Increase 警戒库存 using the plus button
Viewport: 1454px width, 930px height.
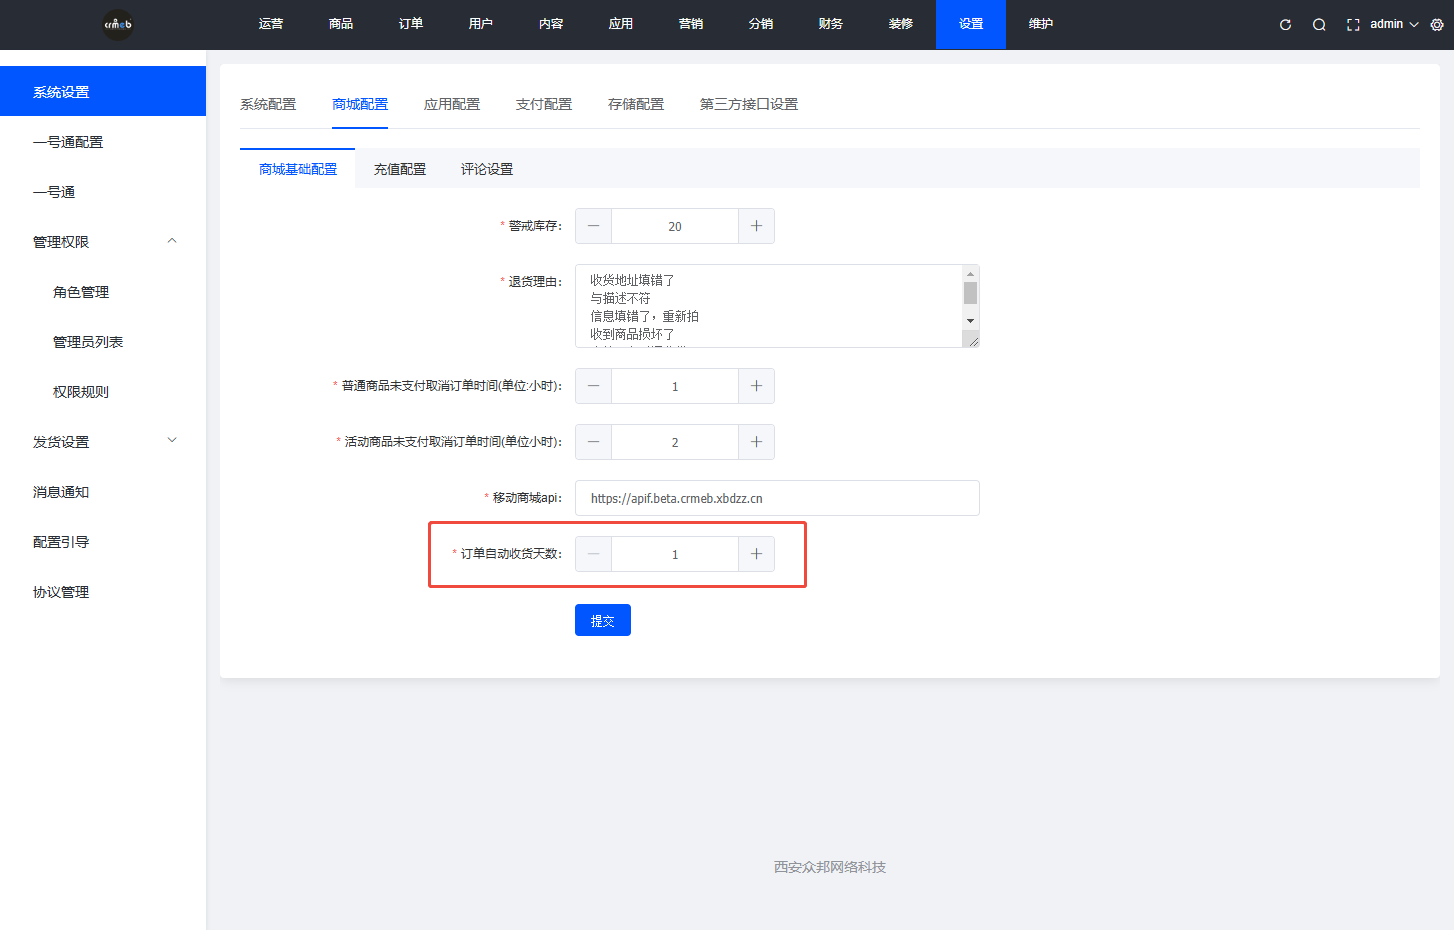[756, 225]
